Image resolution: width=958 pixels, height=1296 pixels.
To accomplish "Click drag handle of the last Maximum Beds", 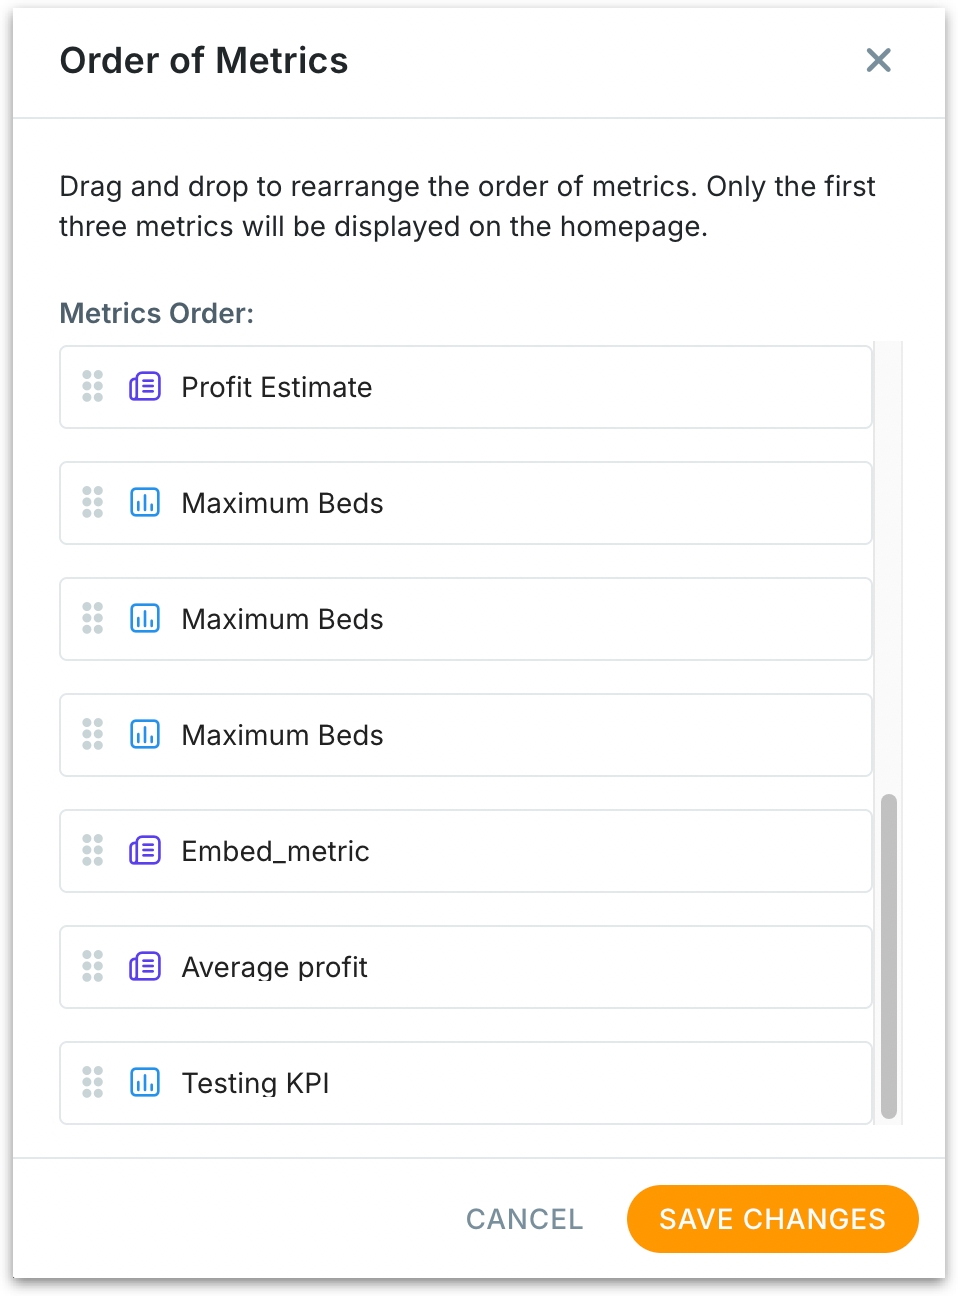I will [92, 734].
